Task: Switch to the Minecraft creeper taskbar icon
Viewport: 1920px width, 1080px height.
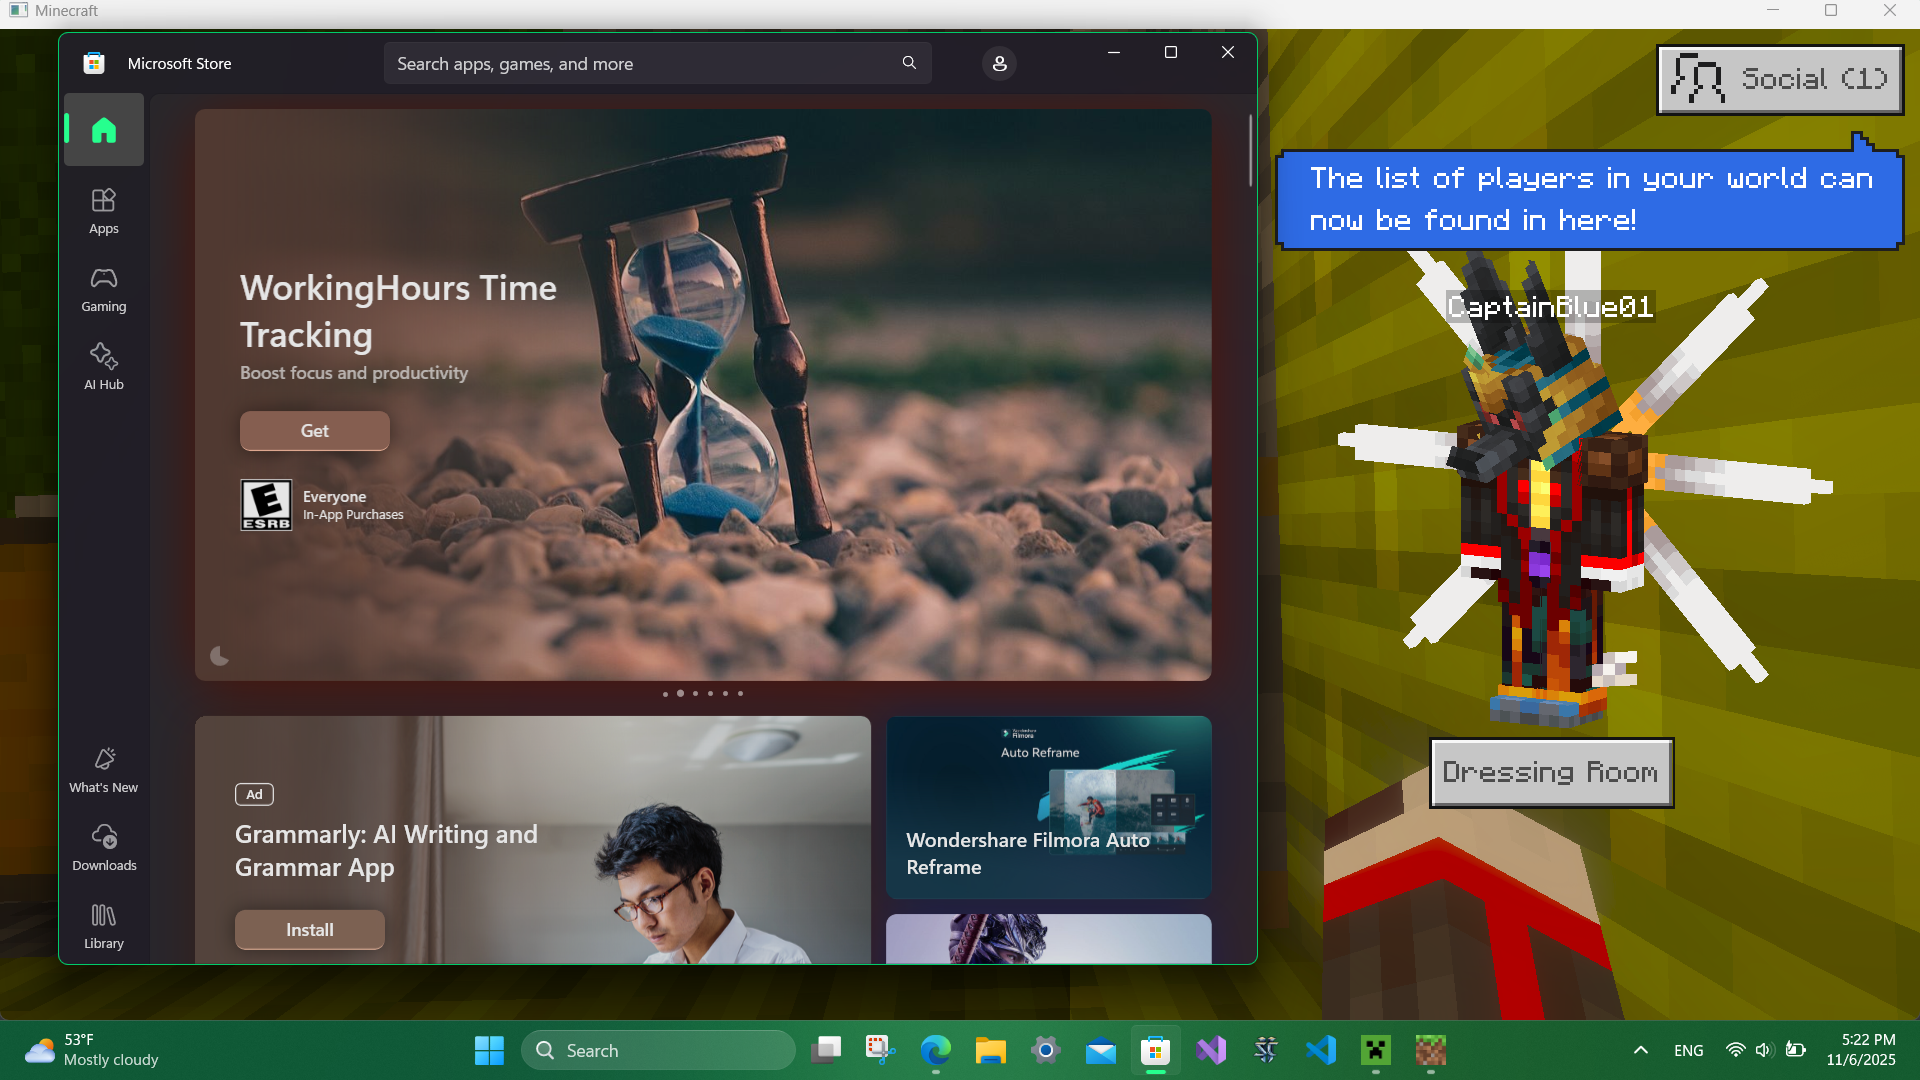Action: click(x=1376, y=1051)
